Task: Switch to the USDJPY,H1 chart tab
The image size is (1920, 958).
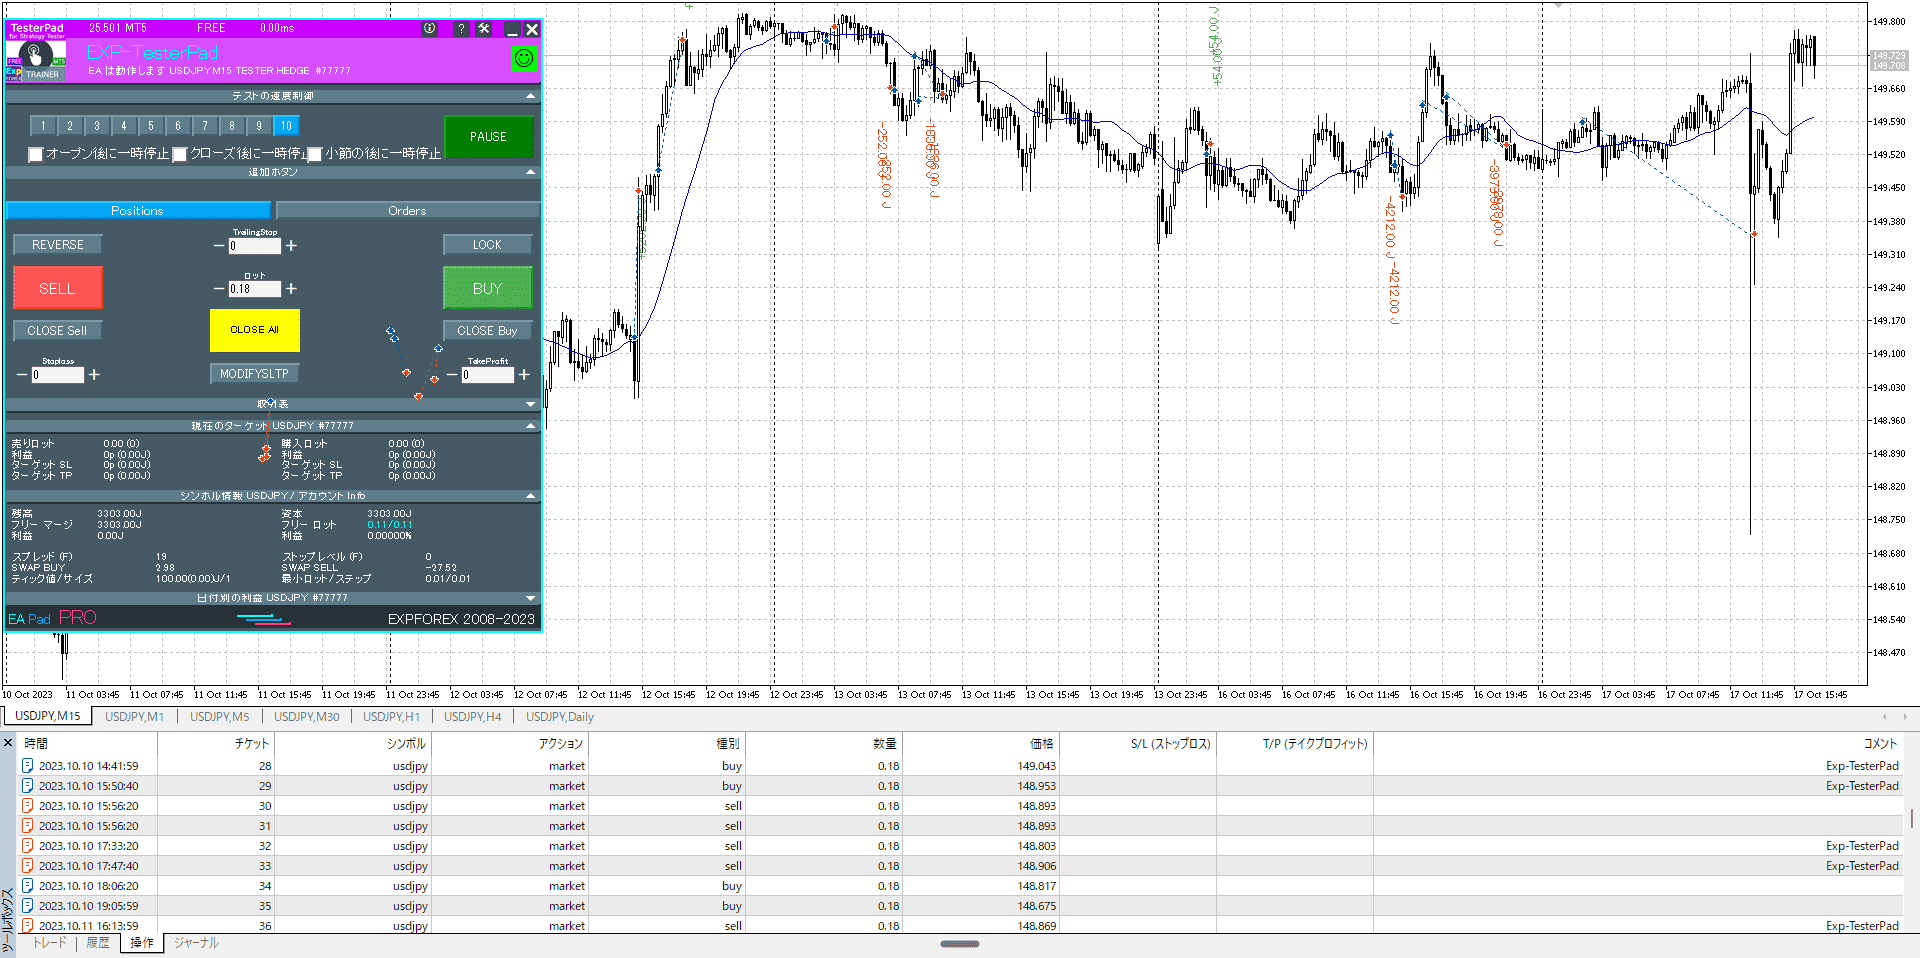Action: point(391,717)
